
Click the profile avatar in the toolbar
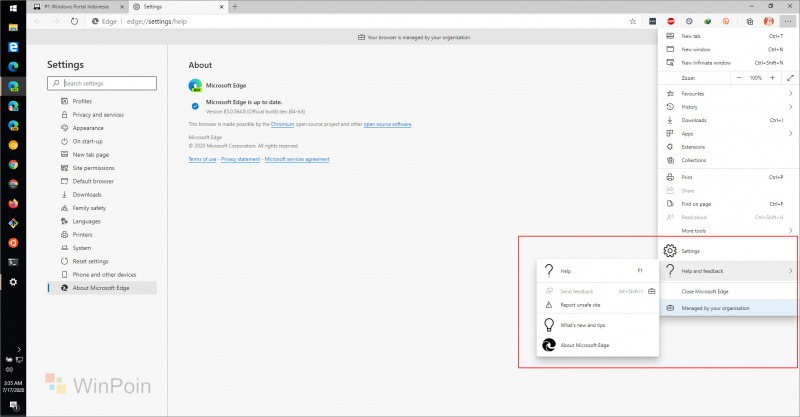768,21
